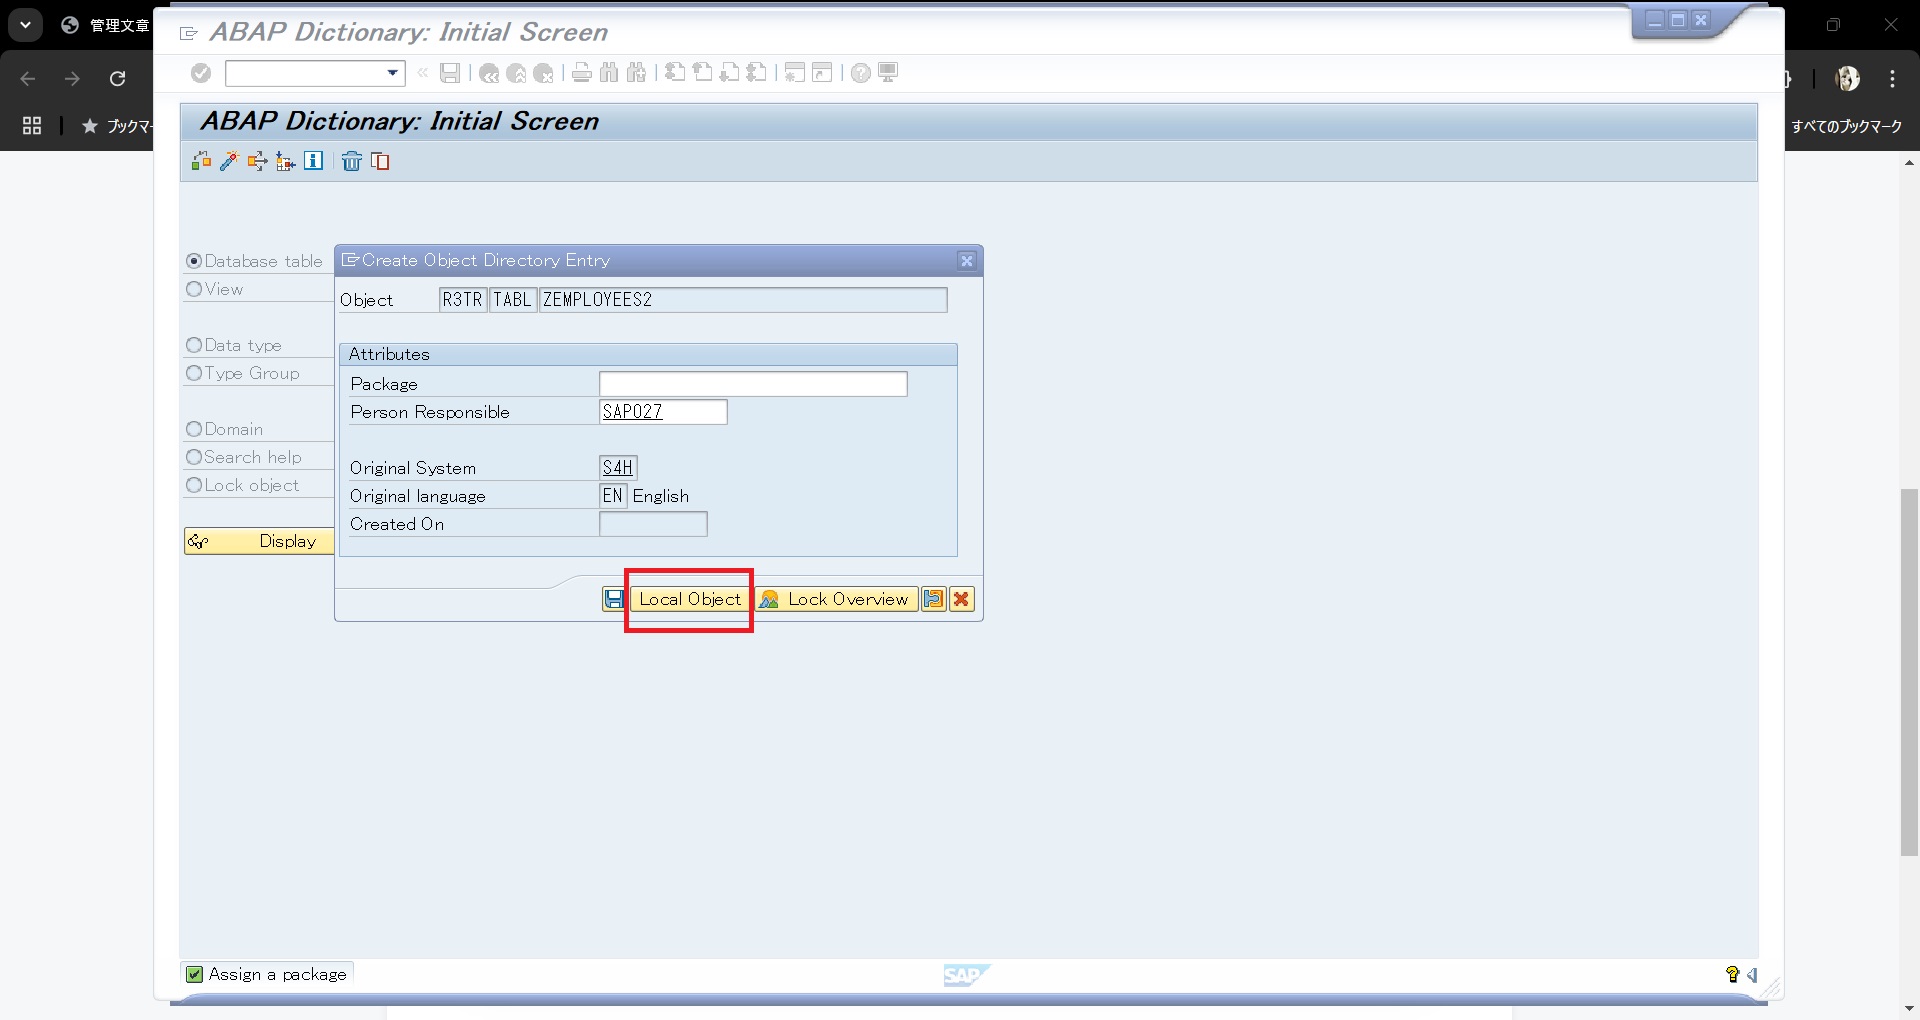Select the Type Group radio button
Viewport: 1920px width, 1020px height.
click(x=194, y=373)
